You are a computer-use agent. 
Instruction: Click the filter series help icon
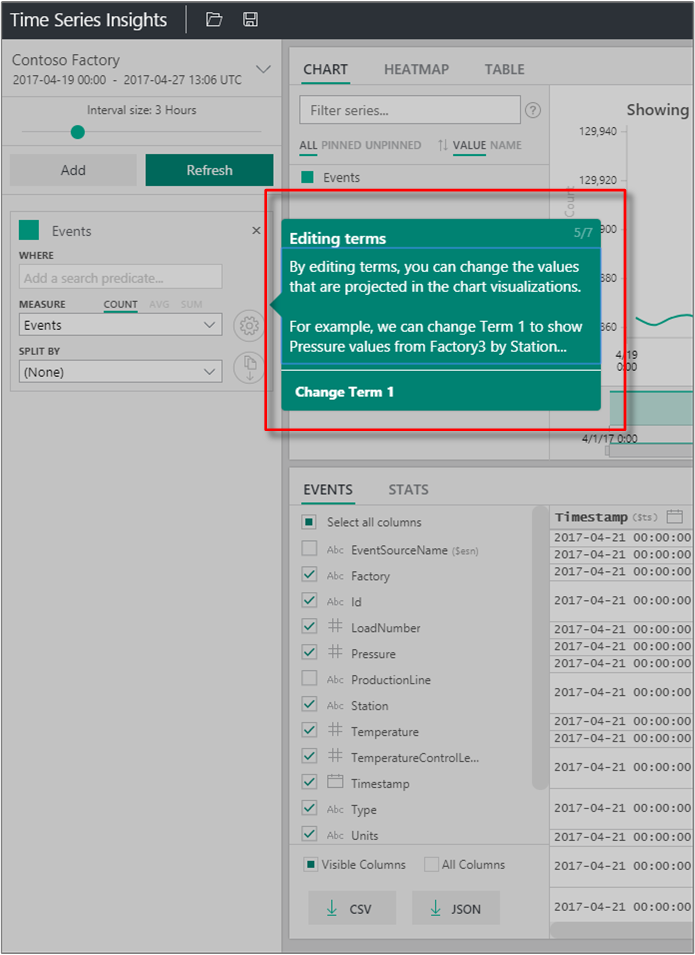point(533,110)
